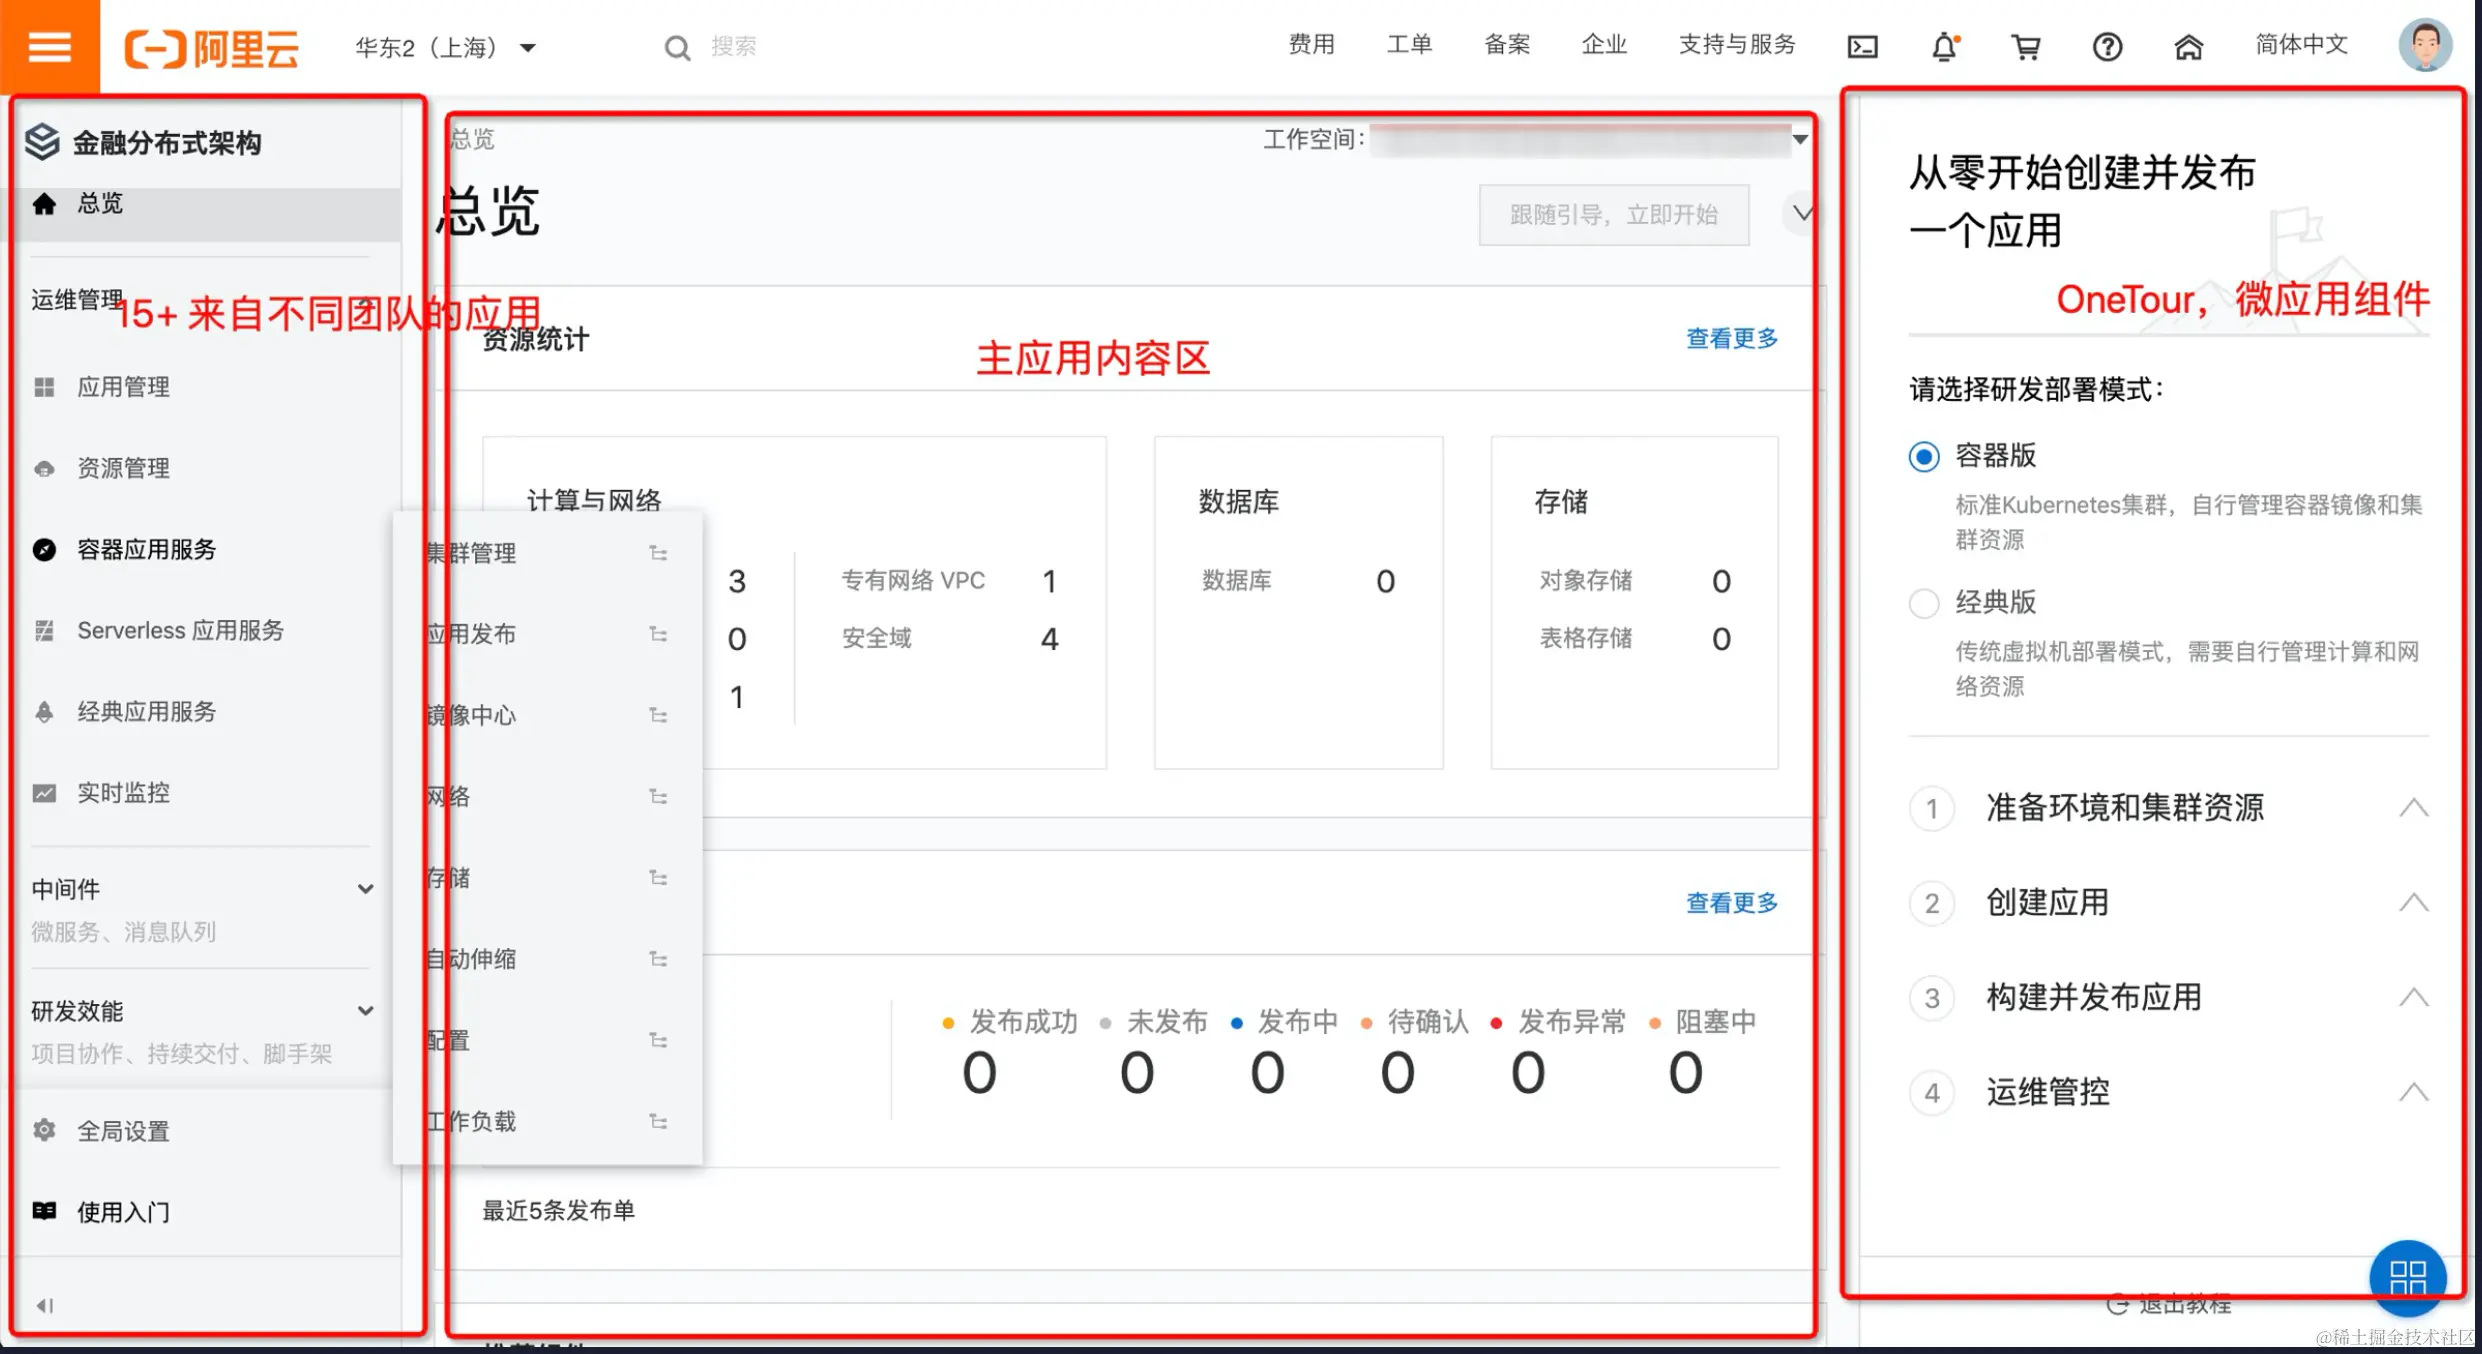Click the blue floating grid button
Screen dimensions: 2482x1354
2407,1278
